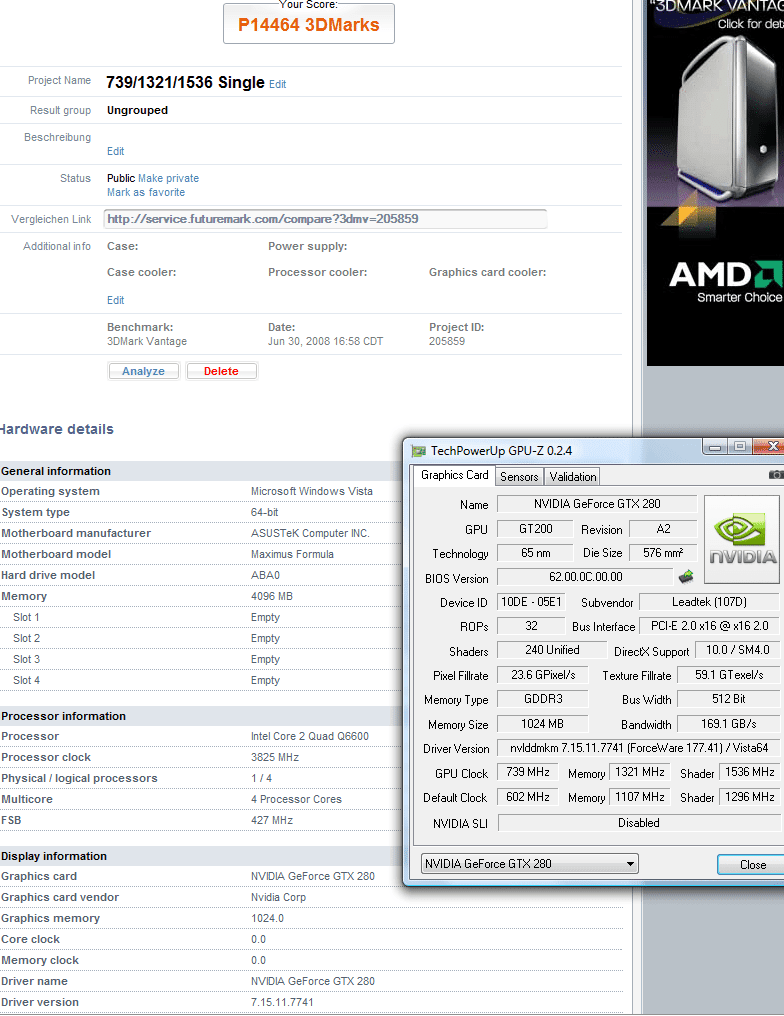Click the Driver Version nvlddmkm field
The height and width of the screenshot is (1016, 784).
[638, 748]
